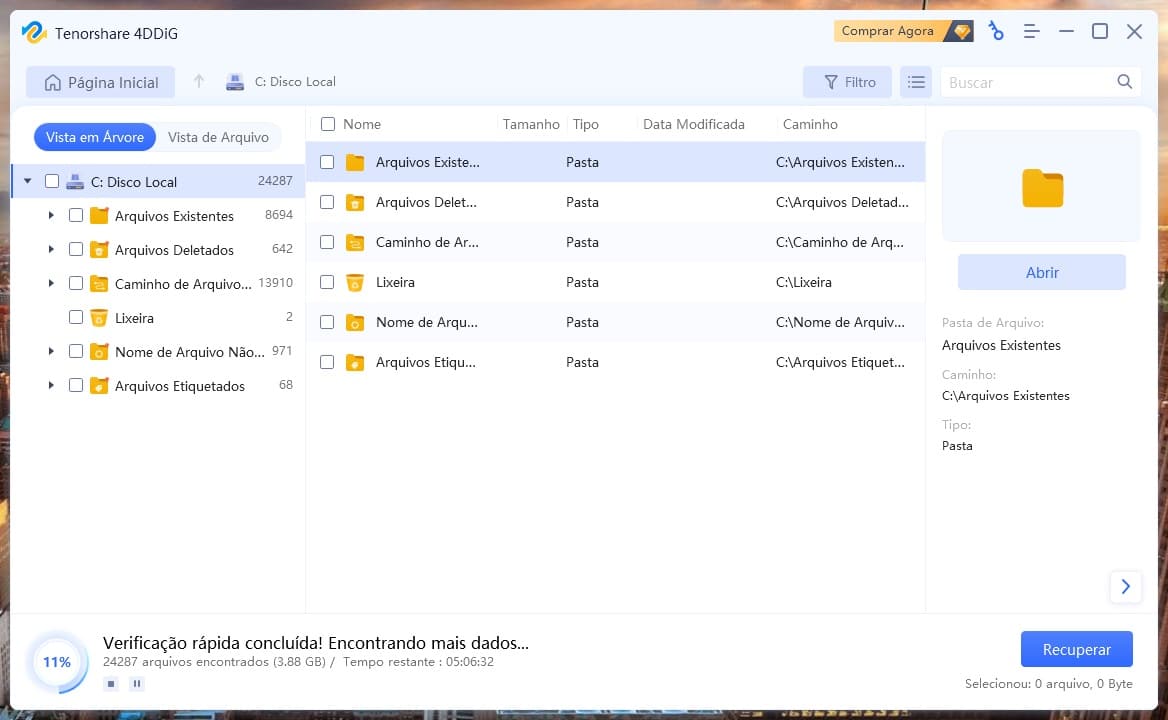Click the C: Disco Local drive icon in breadcrumb
The image size is (1168, 720).
[235, 82]
